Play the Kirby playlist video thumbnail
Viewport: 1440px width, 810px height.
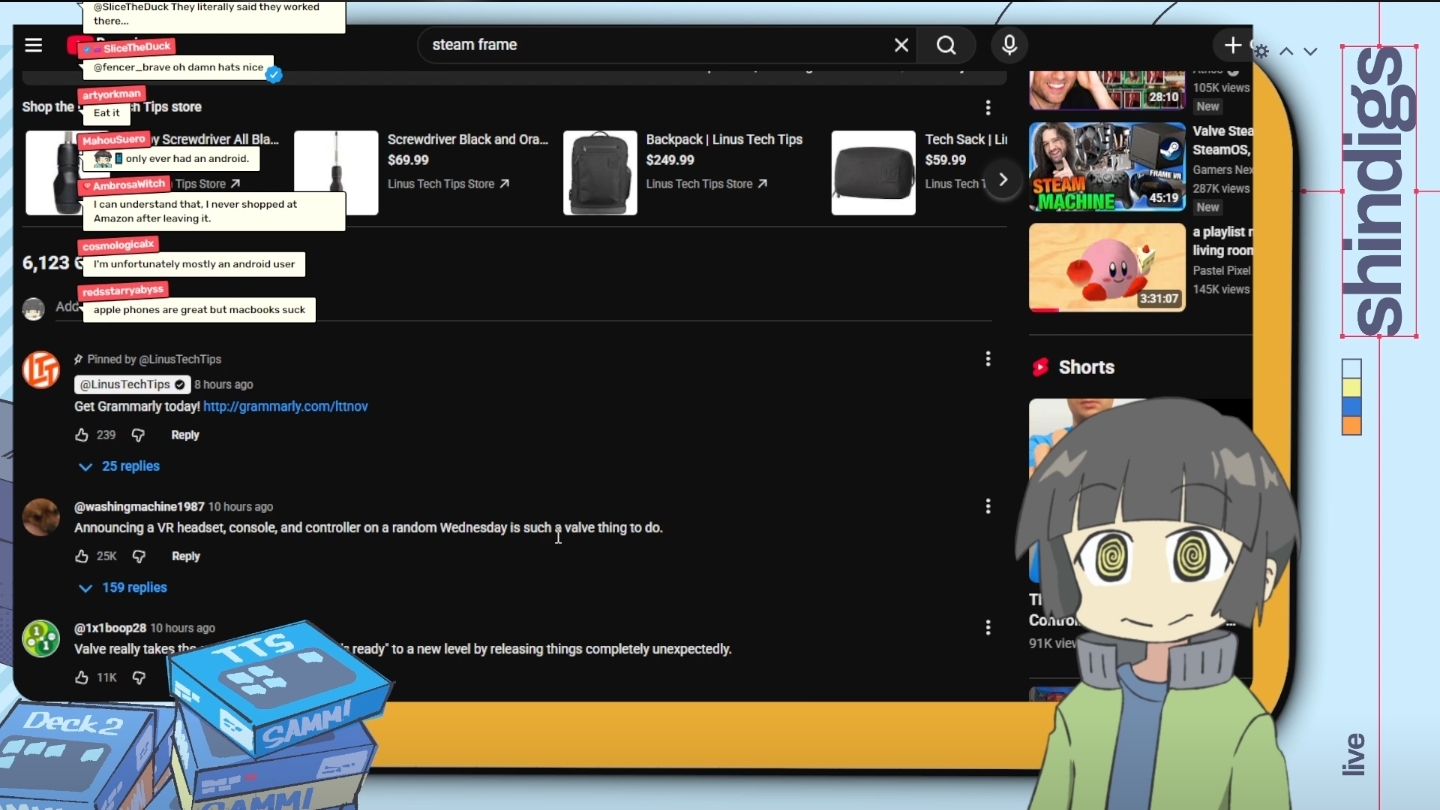(1107, 267)
